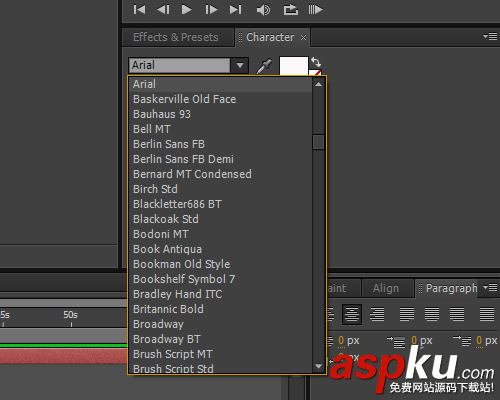Image resolution: width=500 pixels, height=400 pixels.
Task: Select the Berlin Sans FB font
Action: 220,144
